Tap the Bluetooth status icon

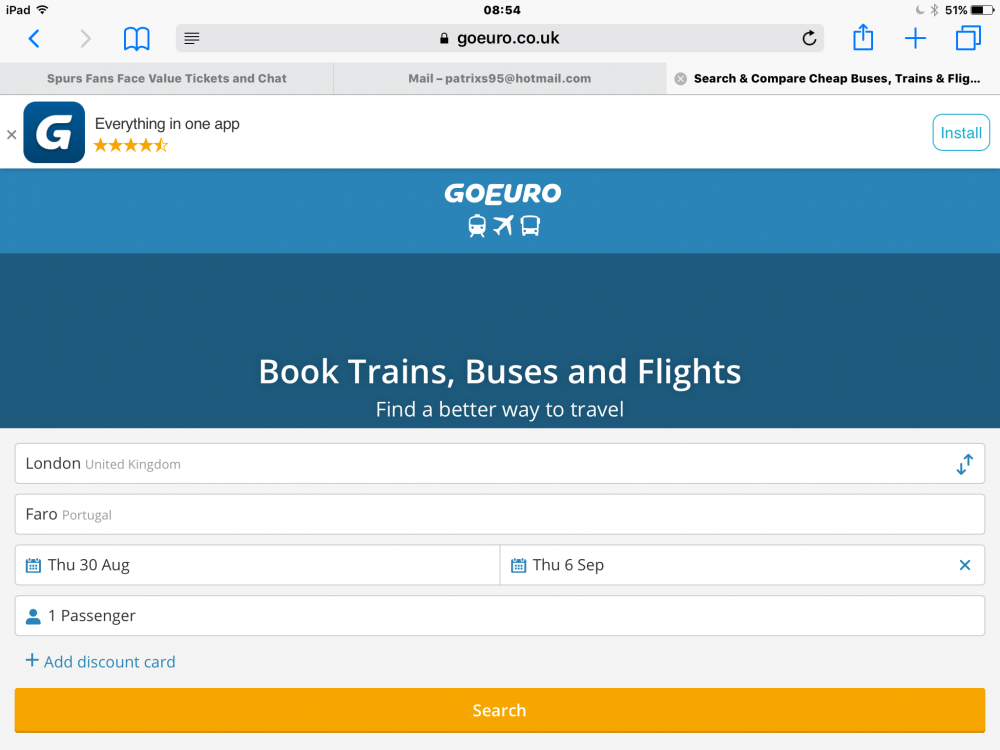point(934,10)
